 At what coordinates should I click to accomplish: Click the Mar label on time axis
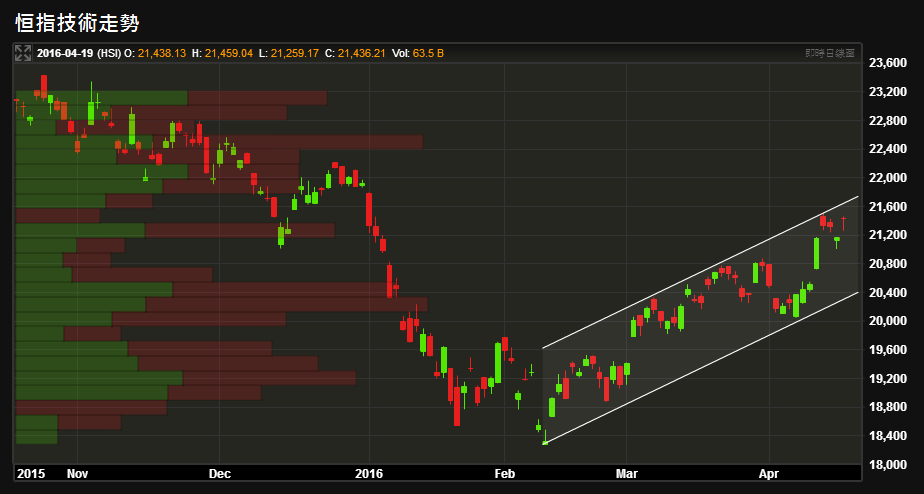[x=626, y=474]
